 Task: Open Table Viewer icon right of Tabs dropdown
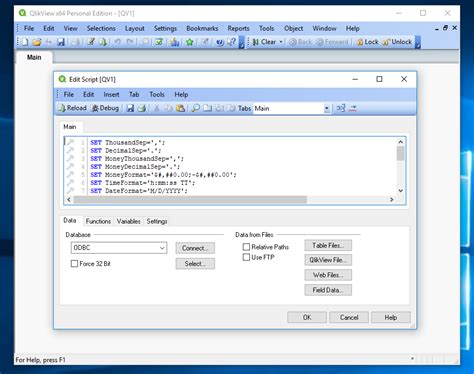click(x=340, y=108)
